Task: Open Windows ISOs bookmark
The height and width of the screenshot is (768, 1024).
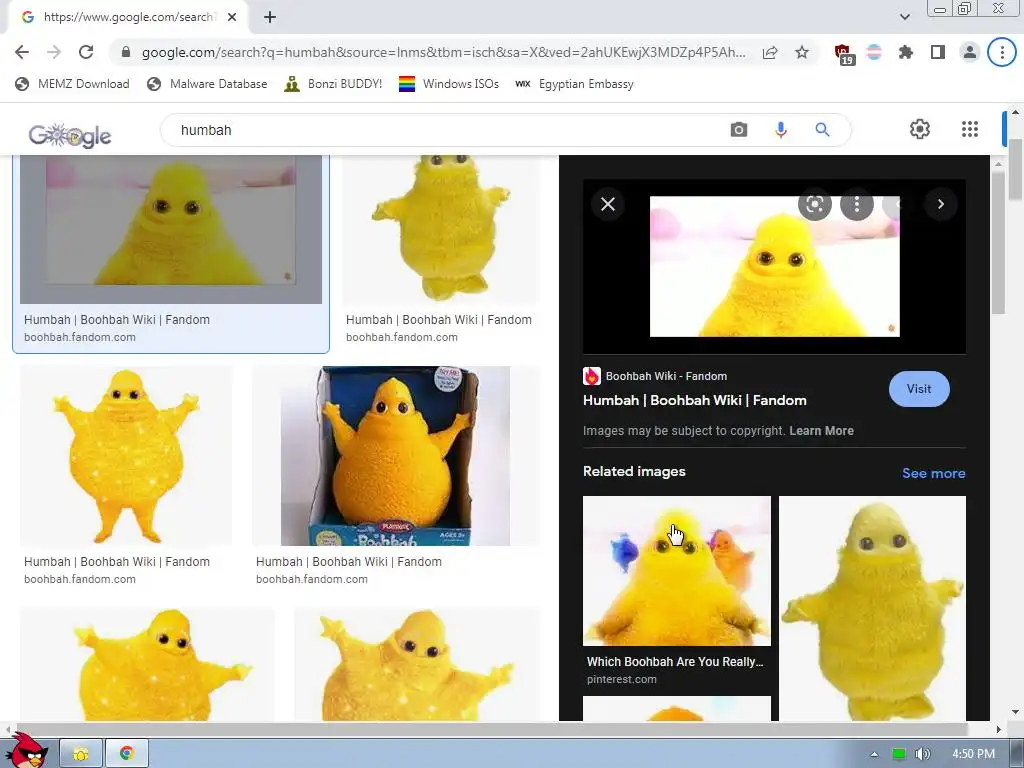Action: point(449,84)
